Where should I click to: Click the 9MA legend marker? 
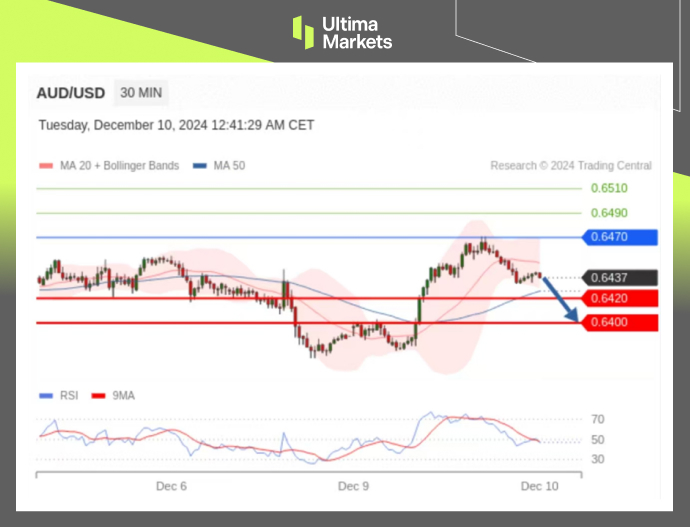coord(97,395)
